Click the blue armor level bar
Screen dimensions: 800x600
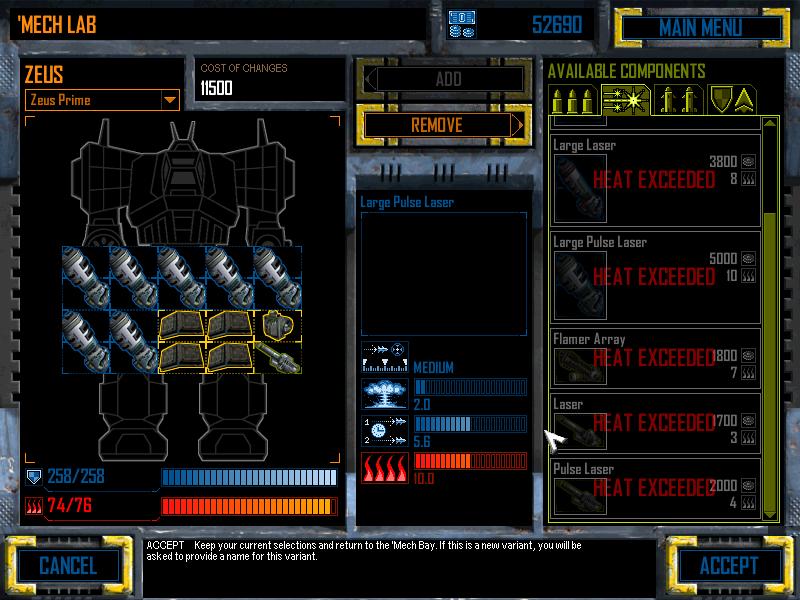249,477
